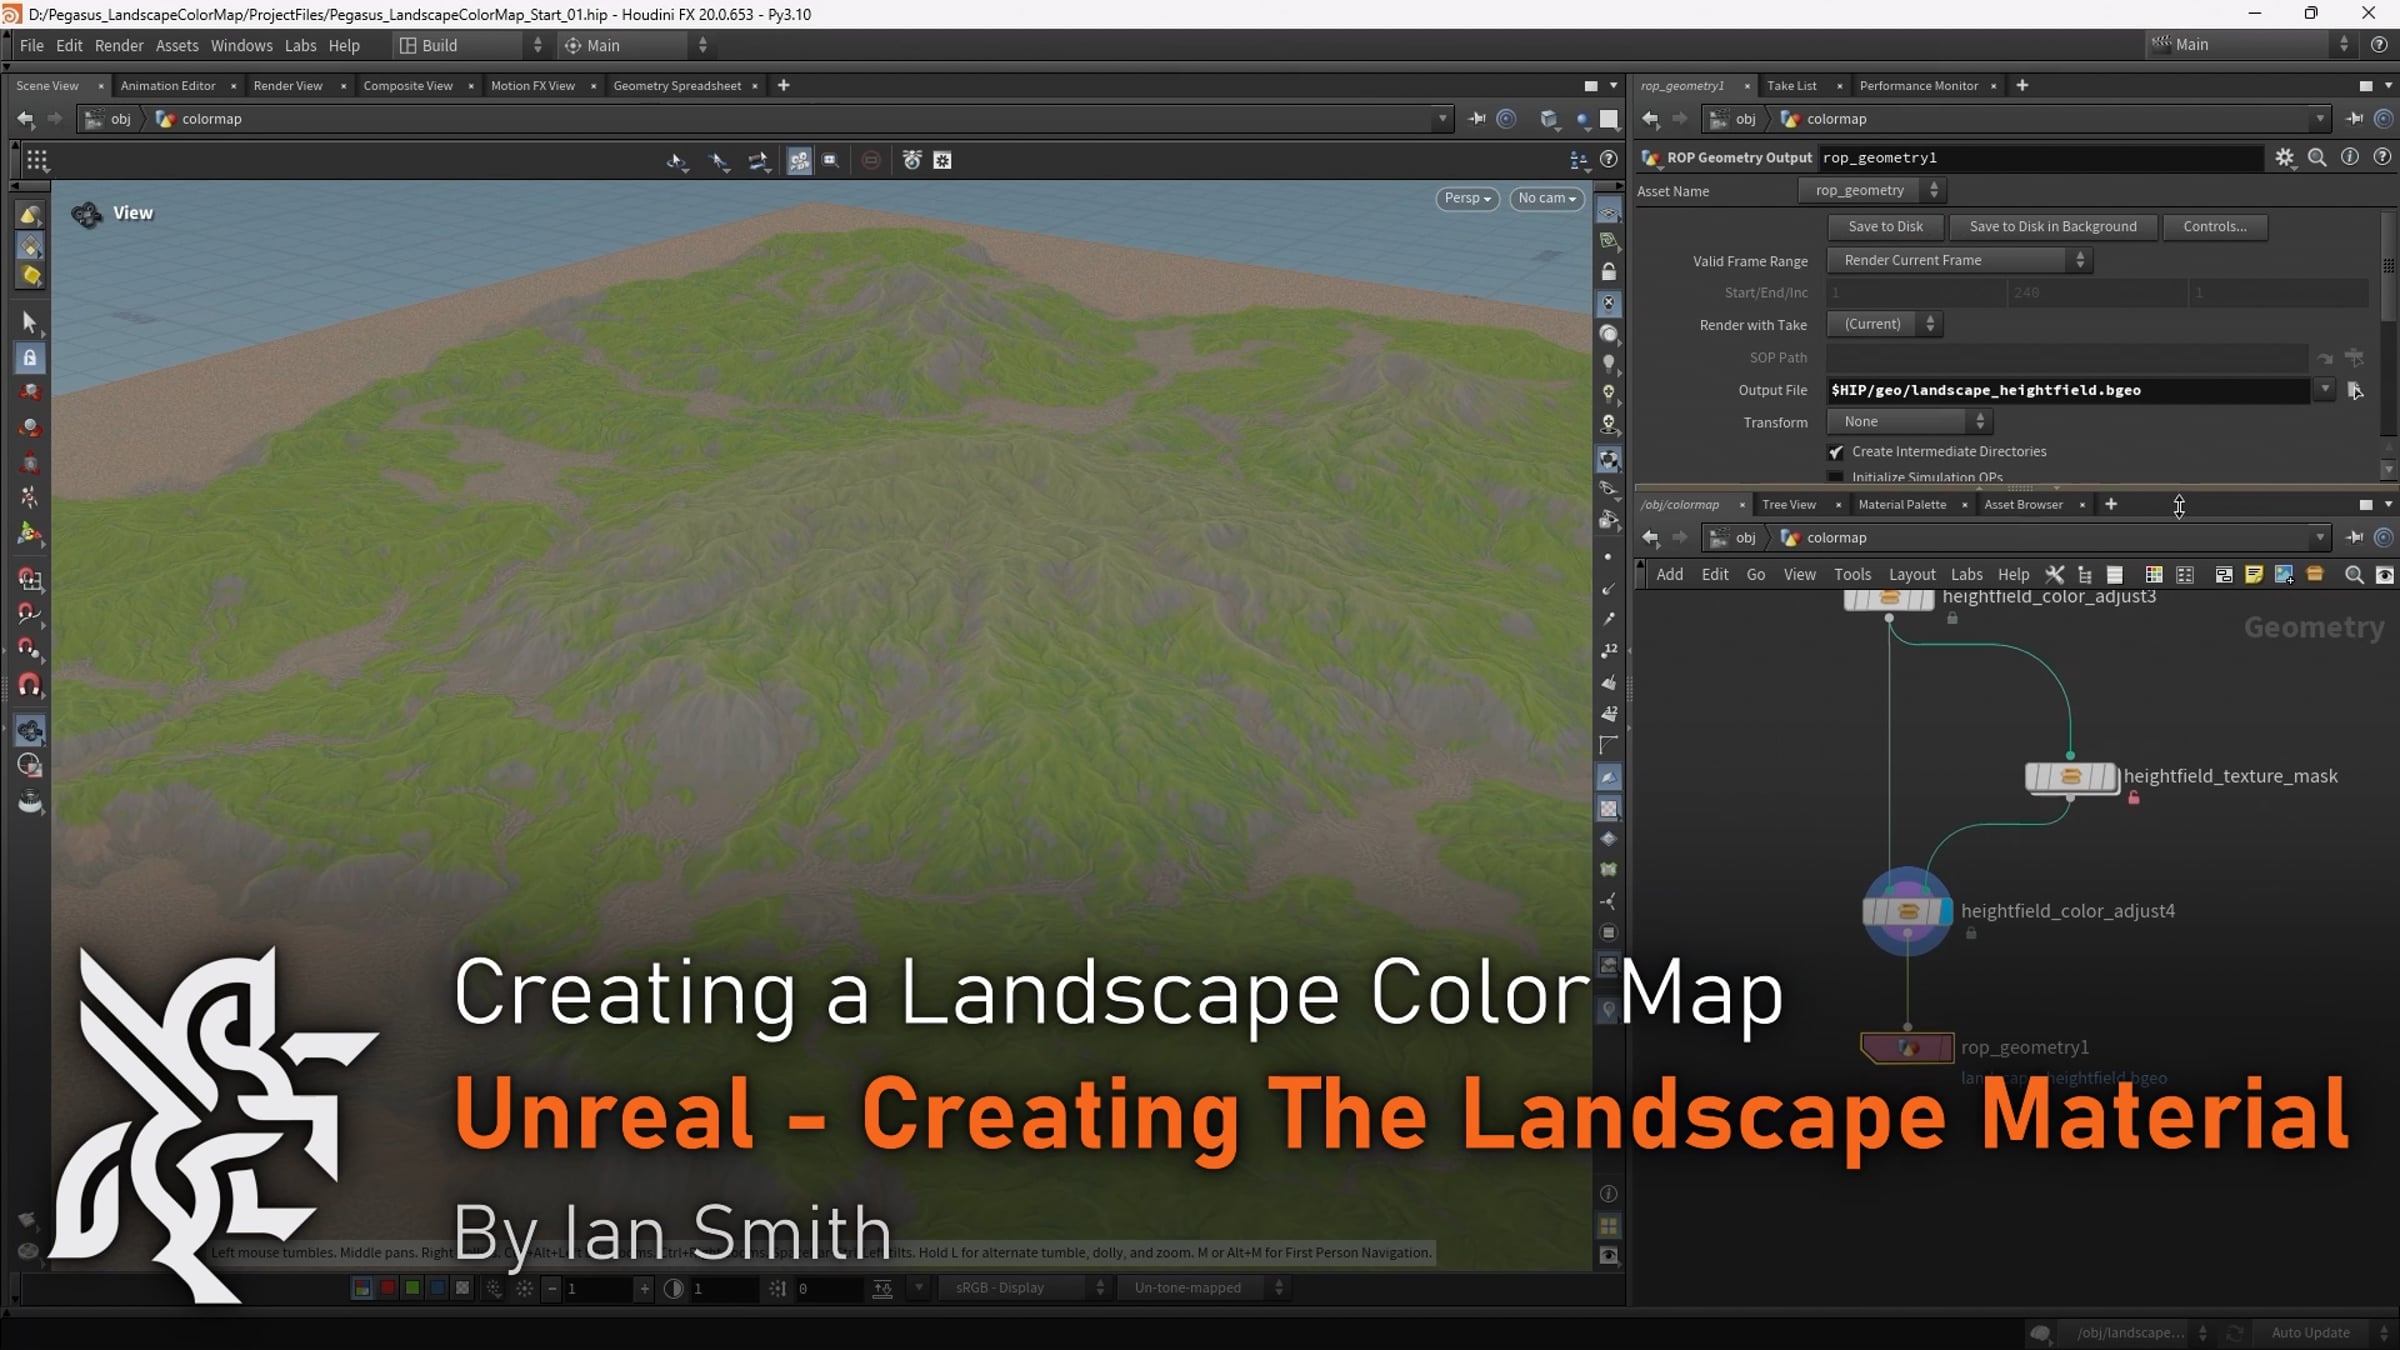Click the ROP node name field rop_geometry1

pyautogui.click(x=2040, y=157)
